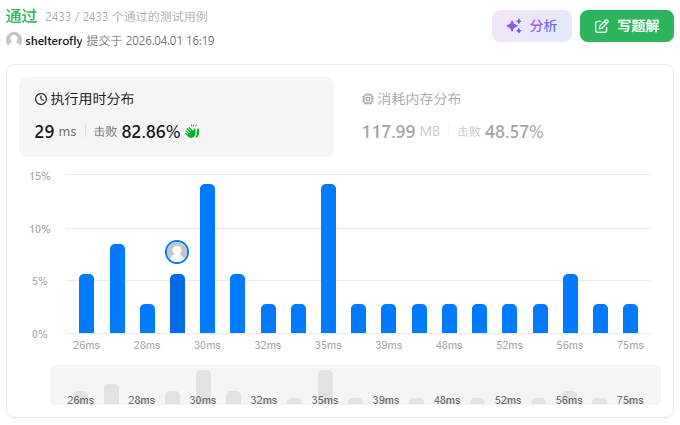Click the clock icon beside 执行用时分布
The height and width of the screenshot is (425, 680).
41,99
